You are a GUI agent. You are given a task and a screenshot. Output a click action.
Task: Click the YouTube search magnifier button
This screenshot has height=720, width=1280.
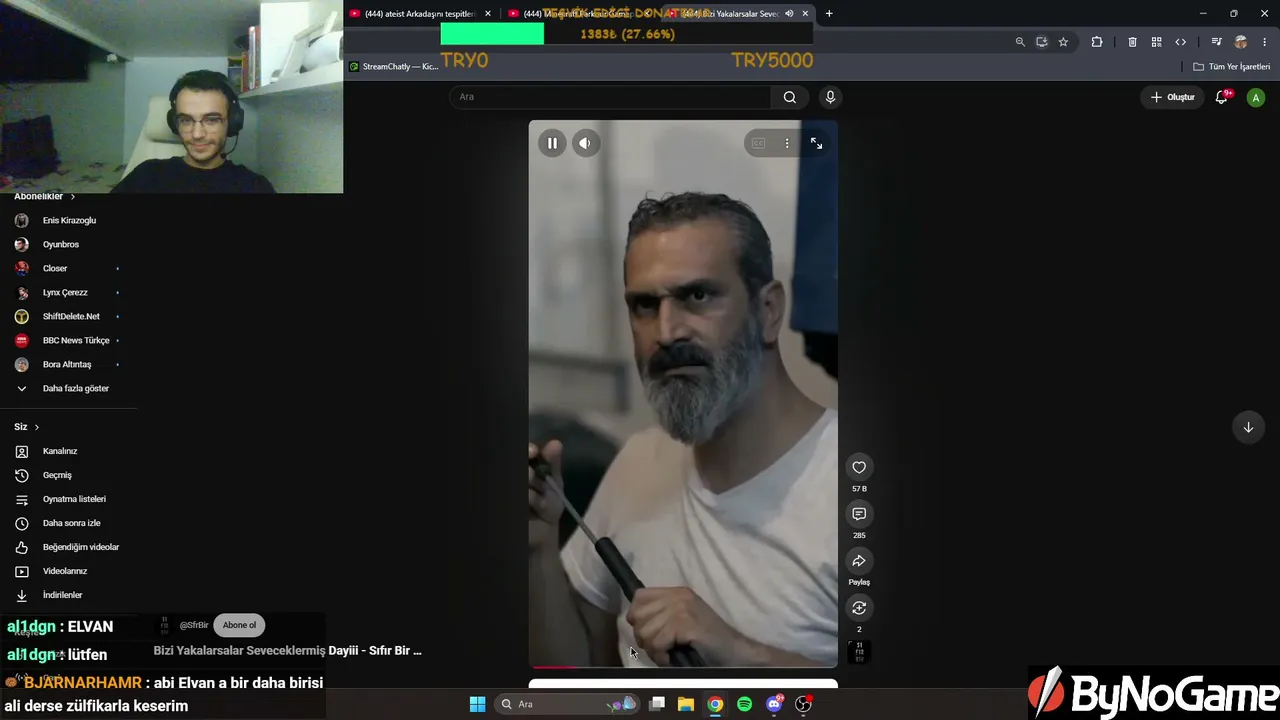(790, 97)
